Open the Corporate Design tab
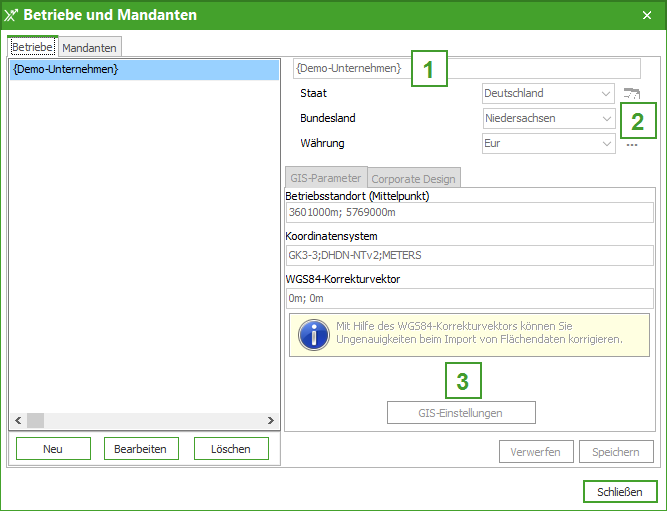Viewport: 667px width, 511px height. (x=413, y=179)
